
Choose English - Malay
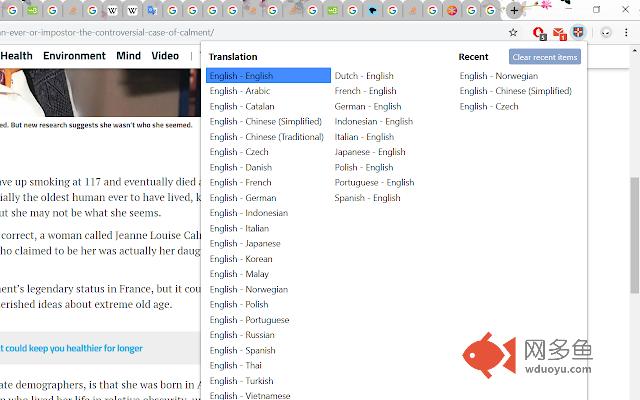pyautogui.click(x=239, y=274)
